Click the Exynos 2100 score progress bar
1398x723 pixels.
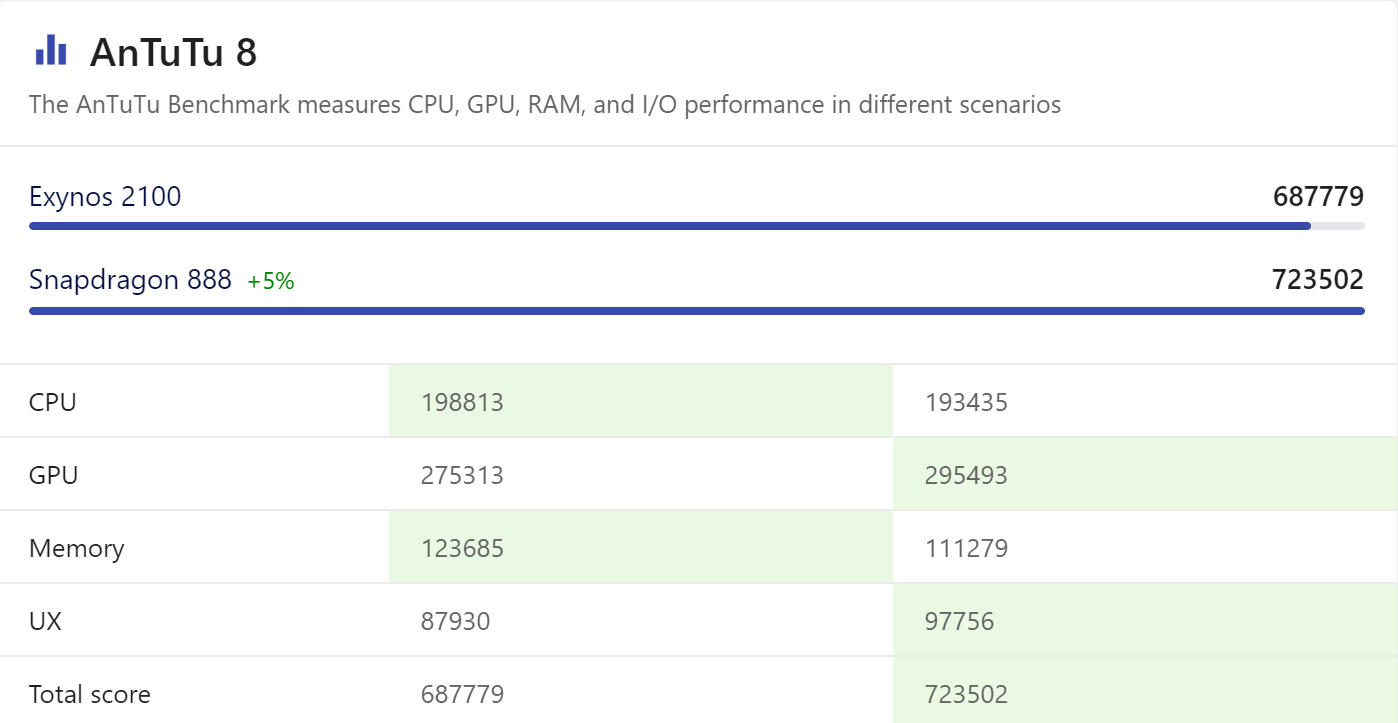[x=697, y=226]
